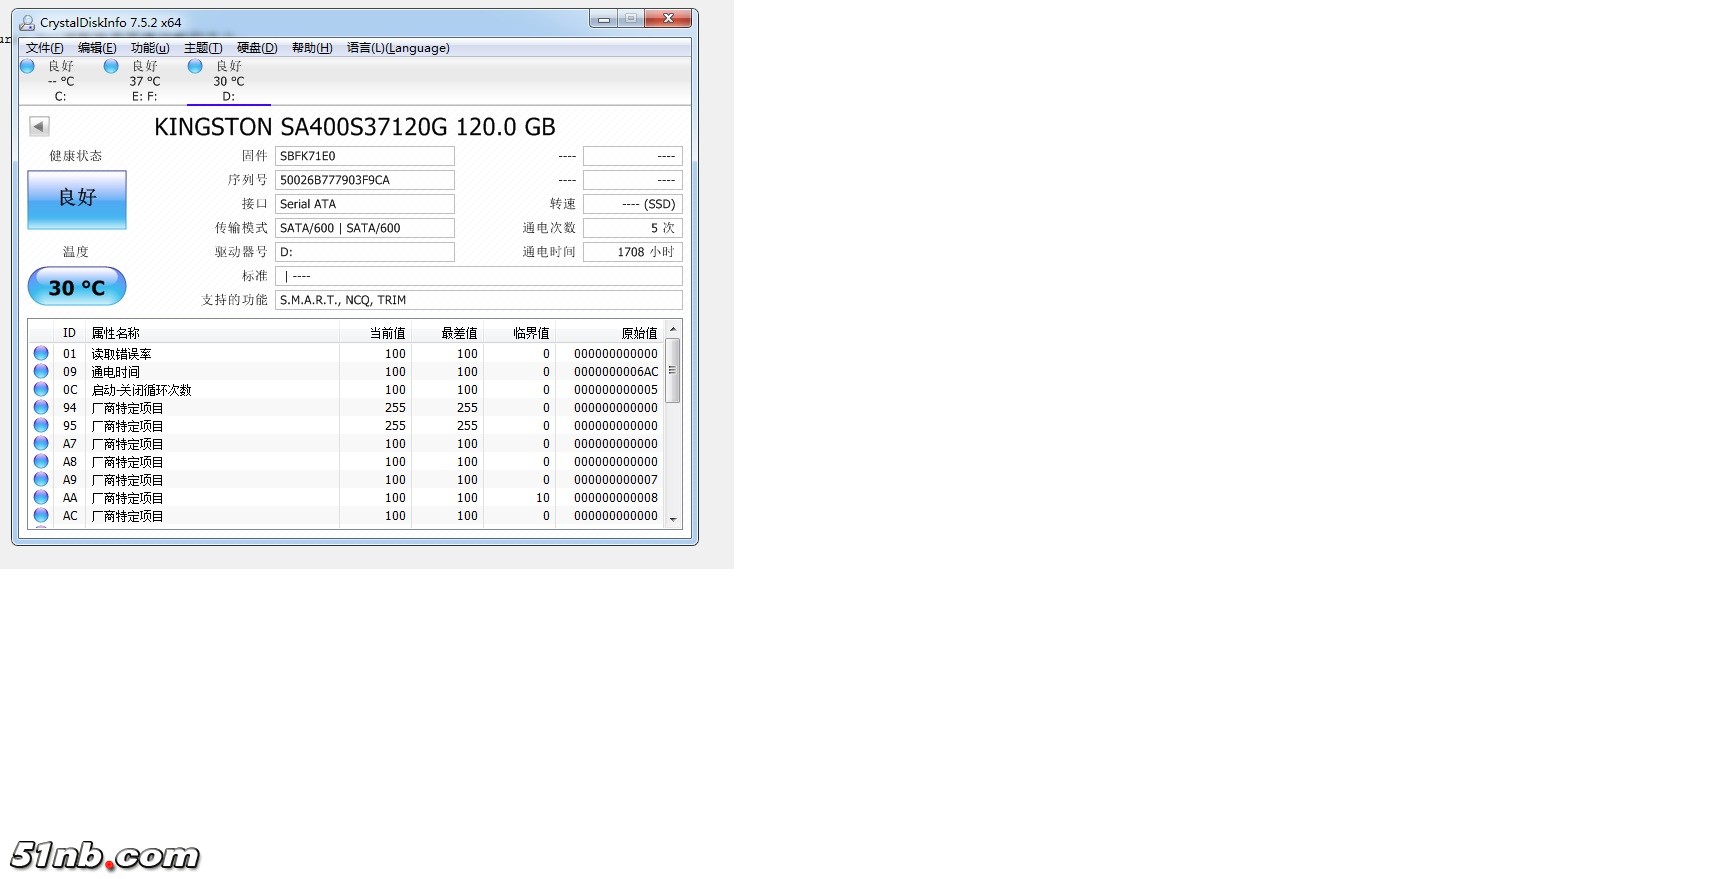
Task: Open the 帮助(H) menu
Action: 312,48
